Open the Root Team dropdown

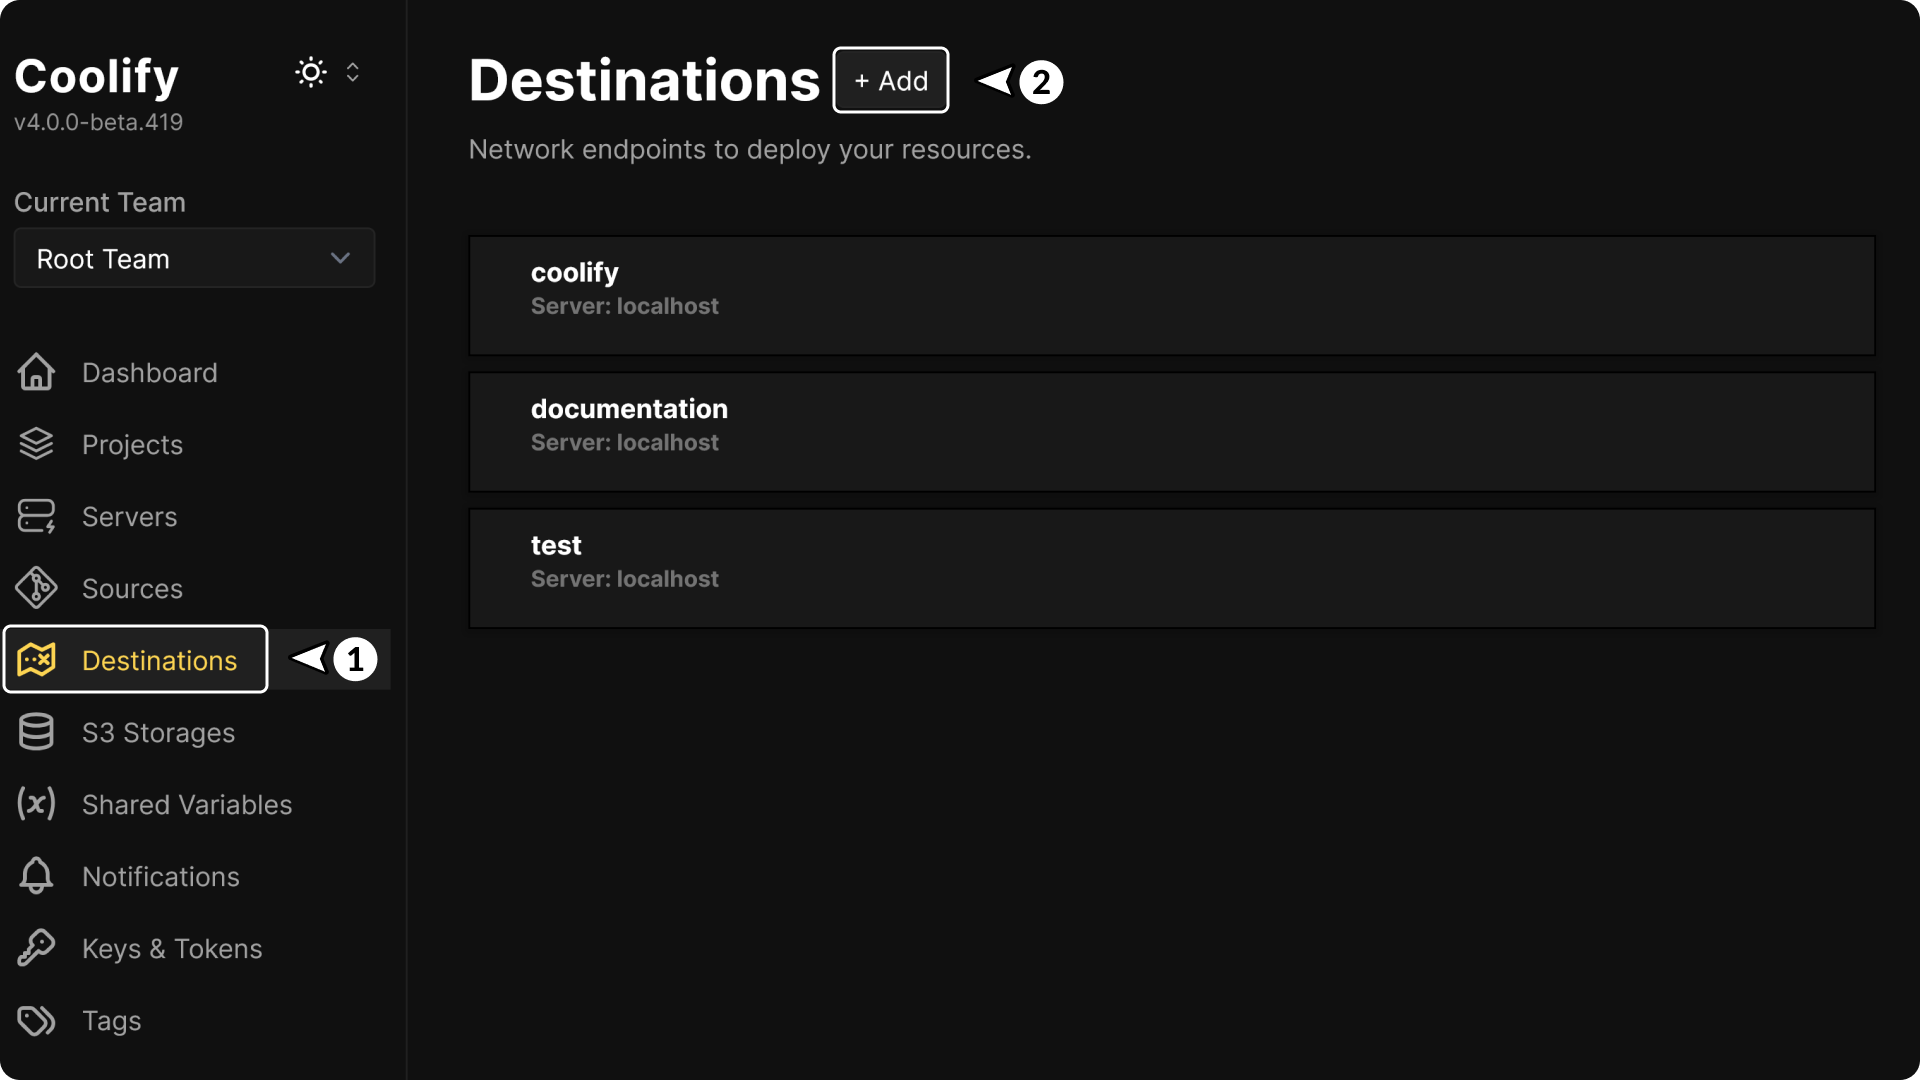[x=193, y=258]
